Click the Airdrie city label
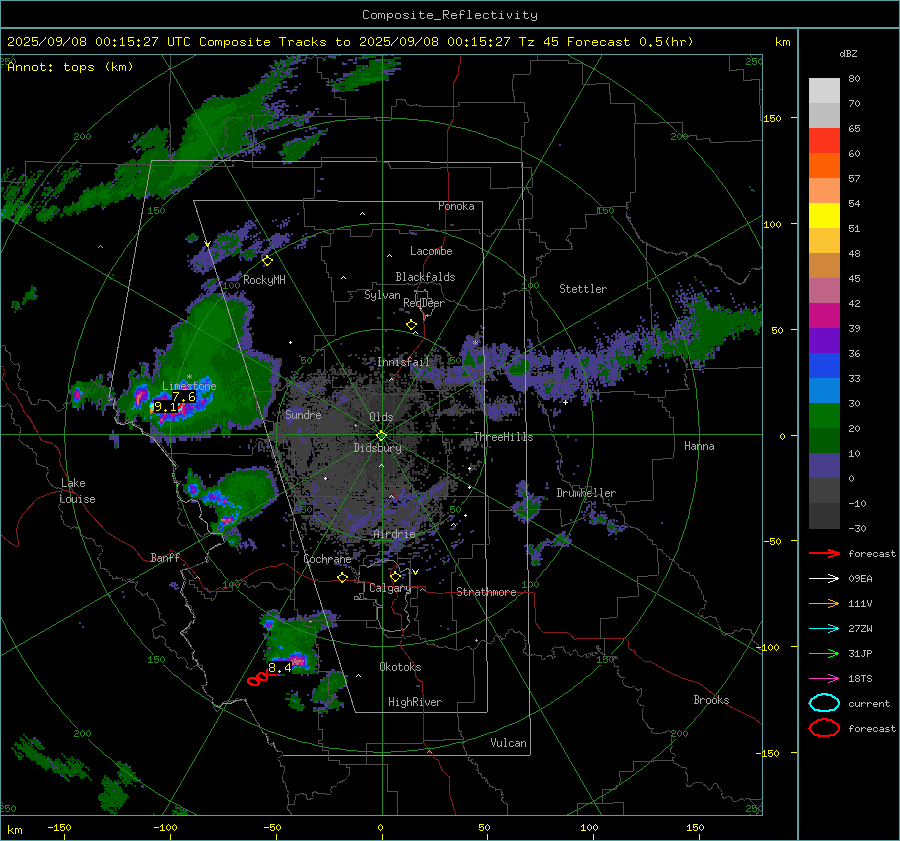This screenshot has width=900, height=841. coord(394,534)
